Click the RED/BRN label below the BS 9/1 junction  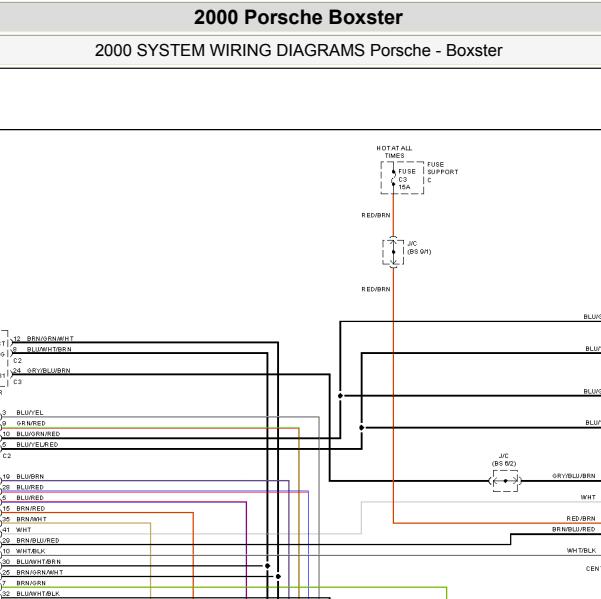(376, 289)
